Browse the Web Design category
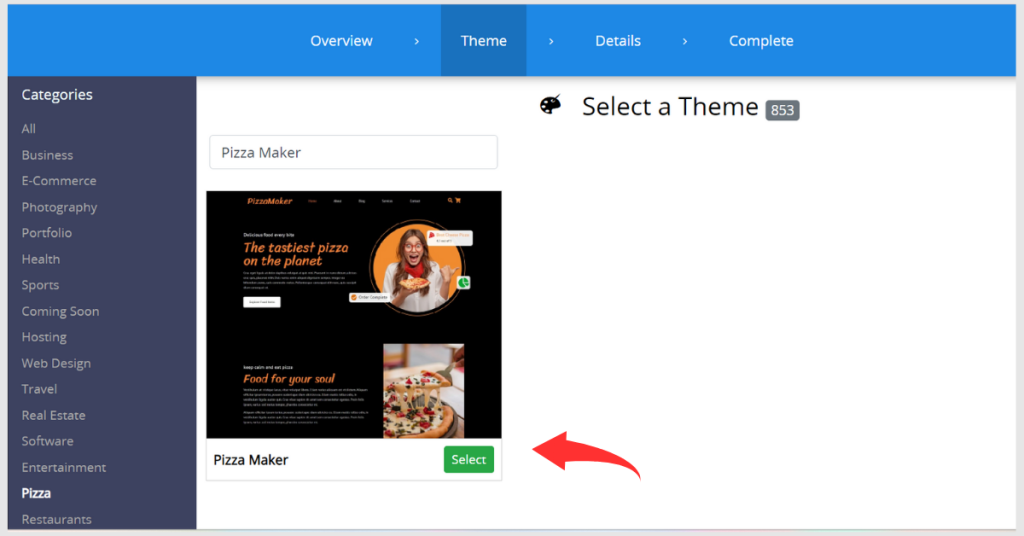The image size is (1024, 536). 56,364
